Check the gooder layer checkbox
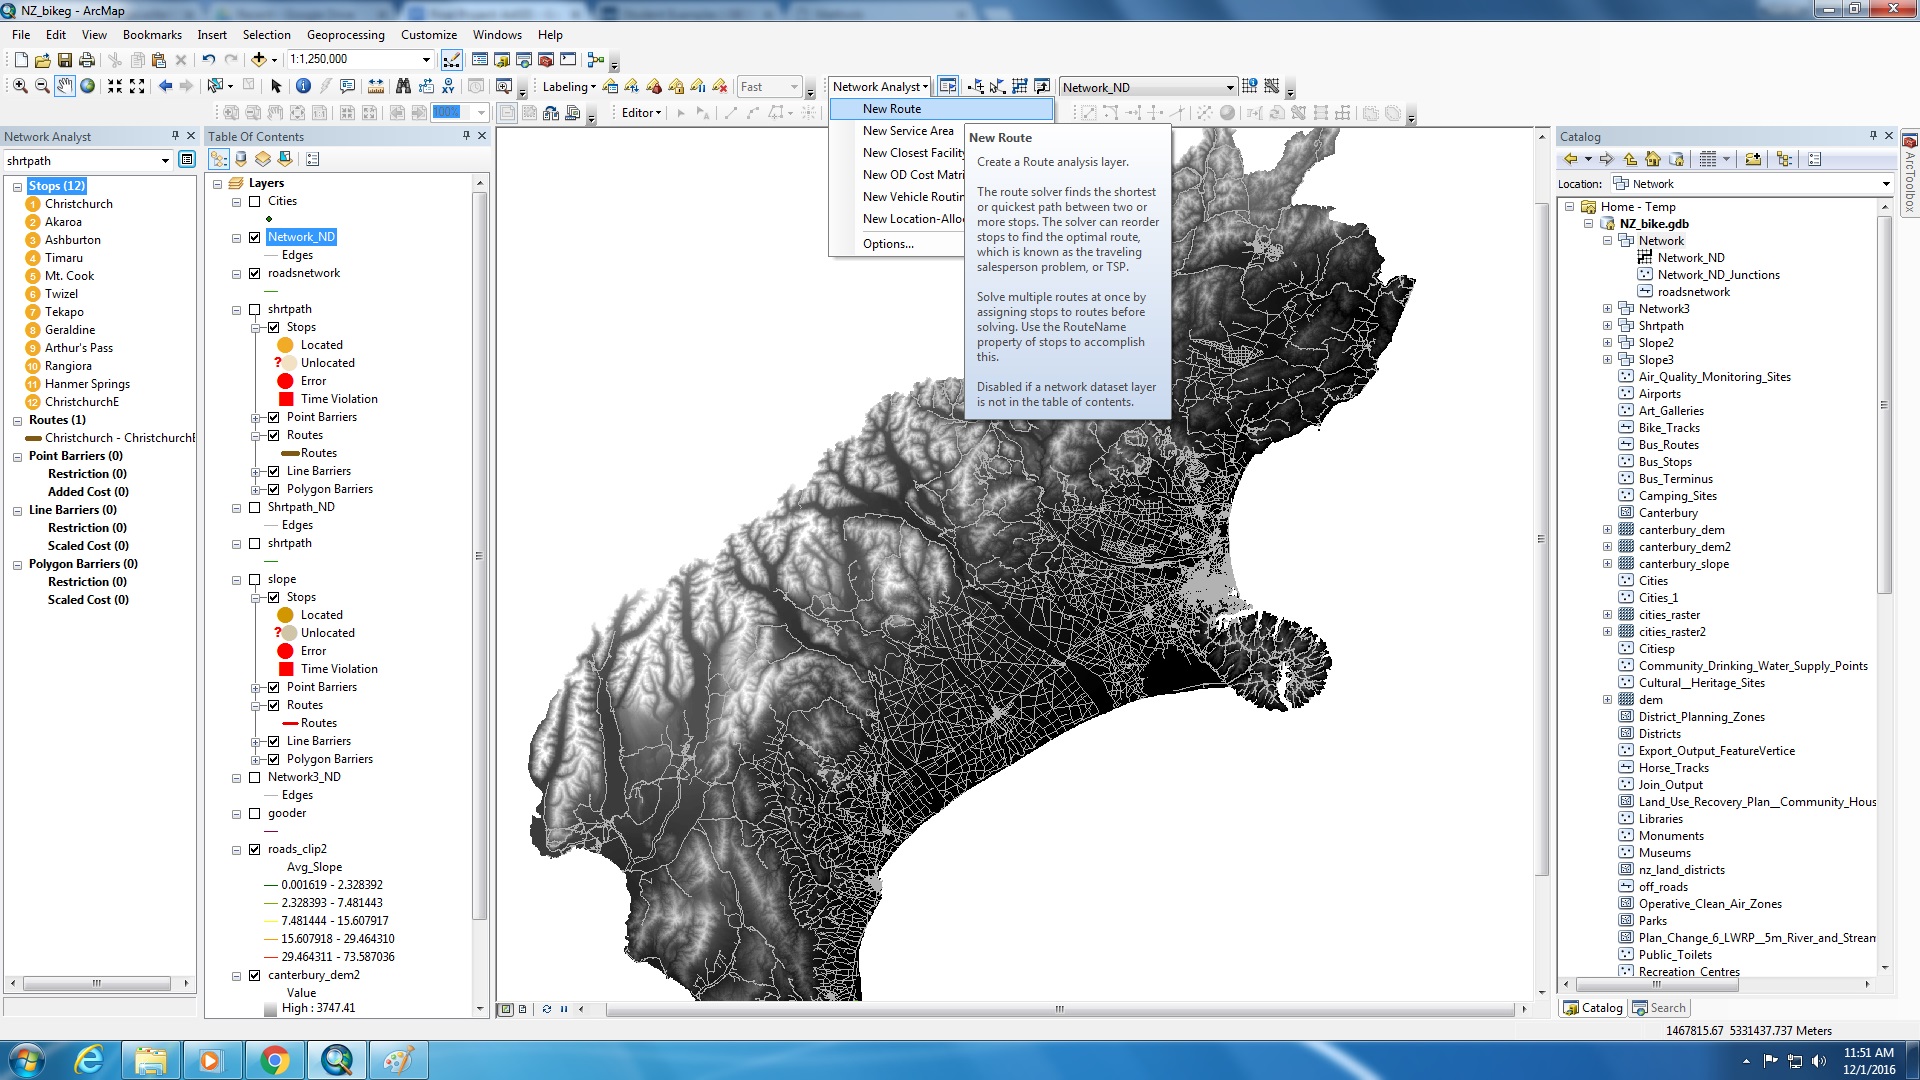 coord(254,813)
